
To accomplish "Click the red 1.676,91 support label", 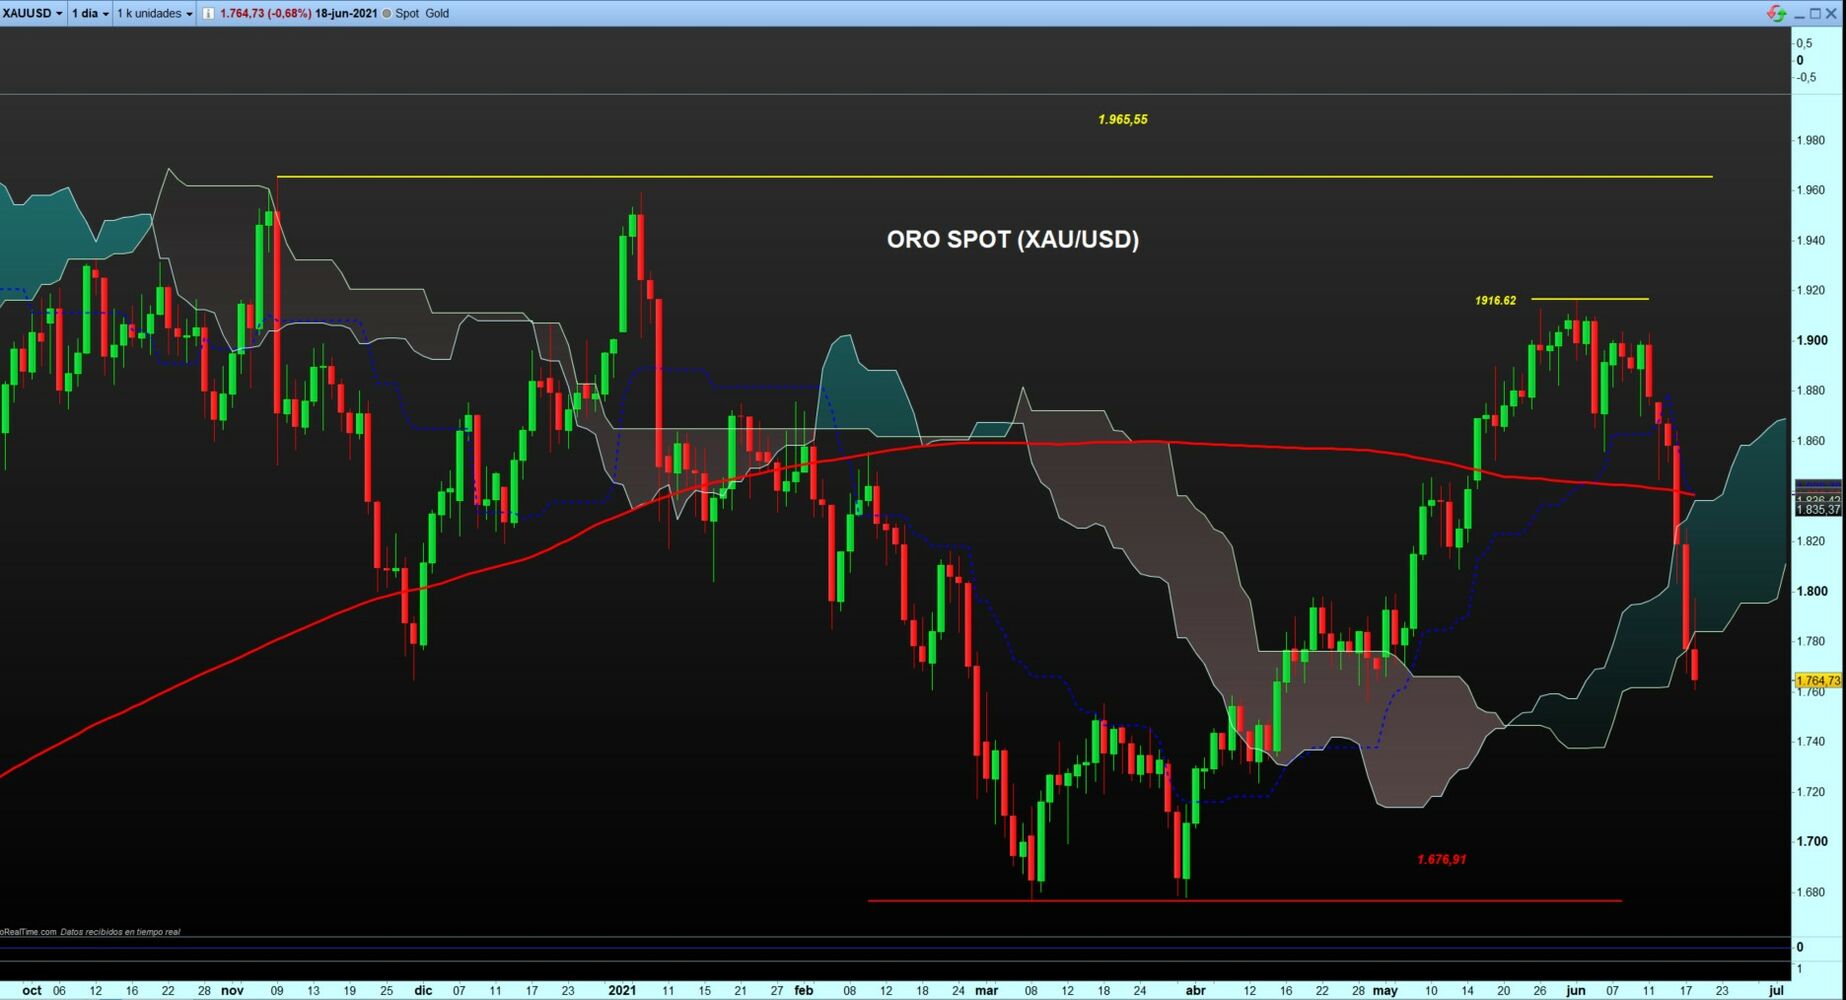I will coord(1442,859).
